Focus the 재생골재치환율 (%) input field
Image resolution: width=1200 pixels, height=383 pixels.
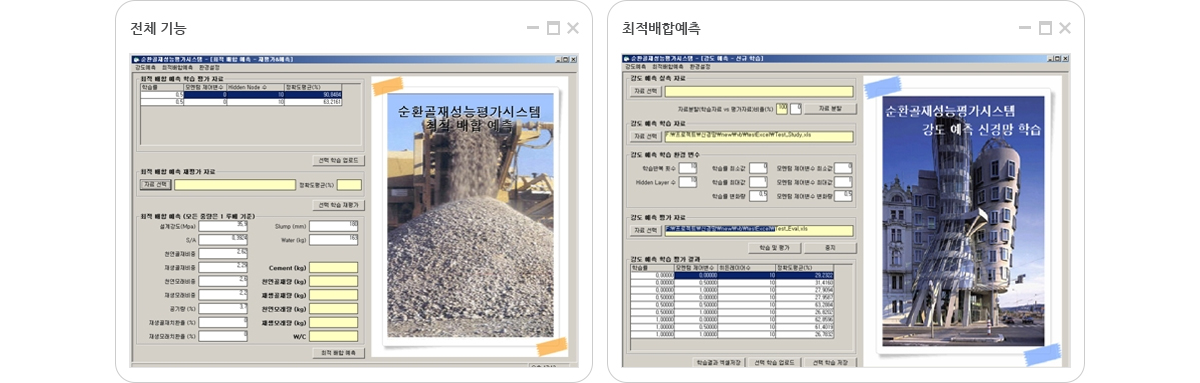click(223, 322)
